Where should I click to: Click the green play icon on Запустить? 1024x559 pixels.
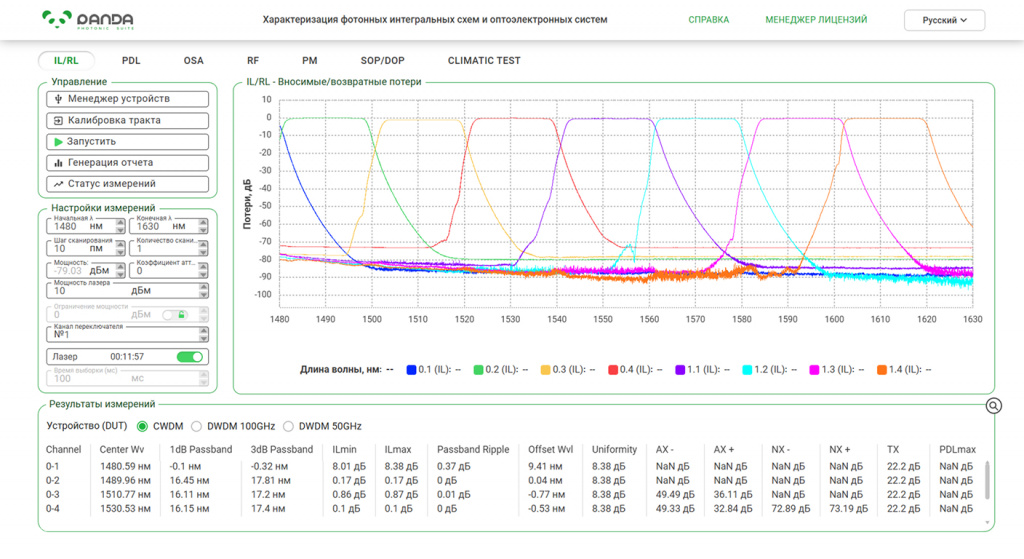(x=58, y=142)
